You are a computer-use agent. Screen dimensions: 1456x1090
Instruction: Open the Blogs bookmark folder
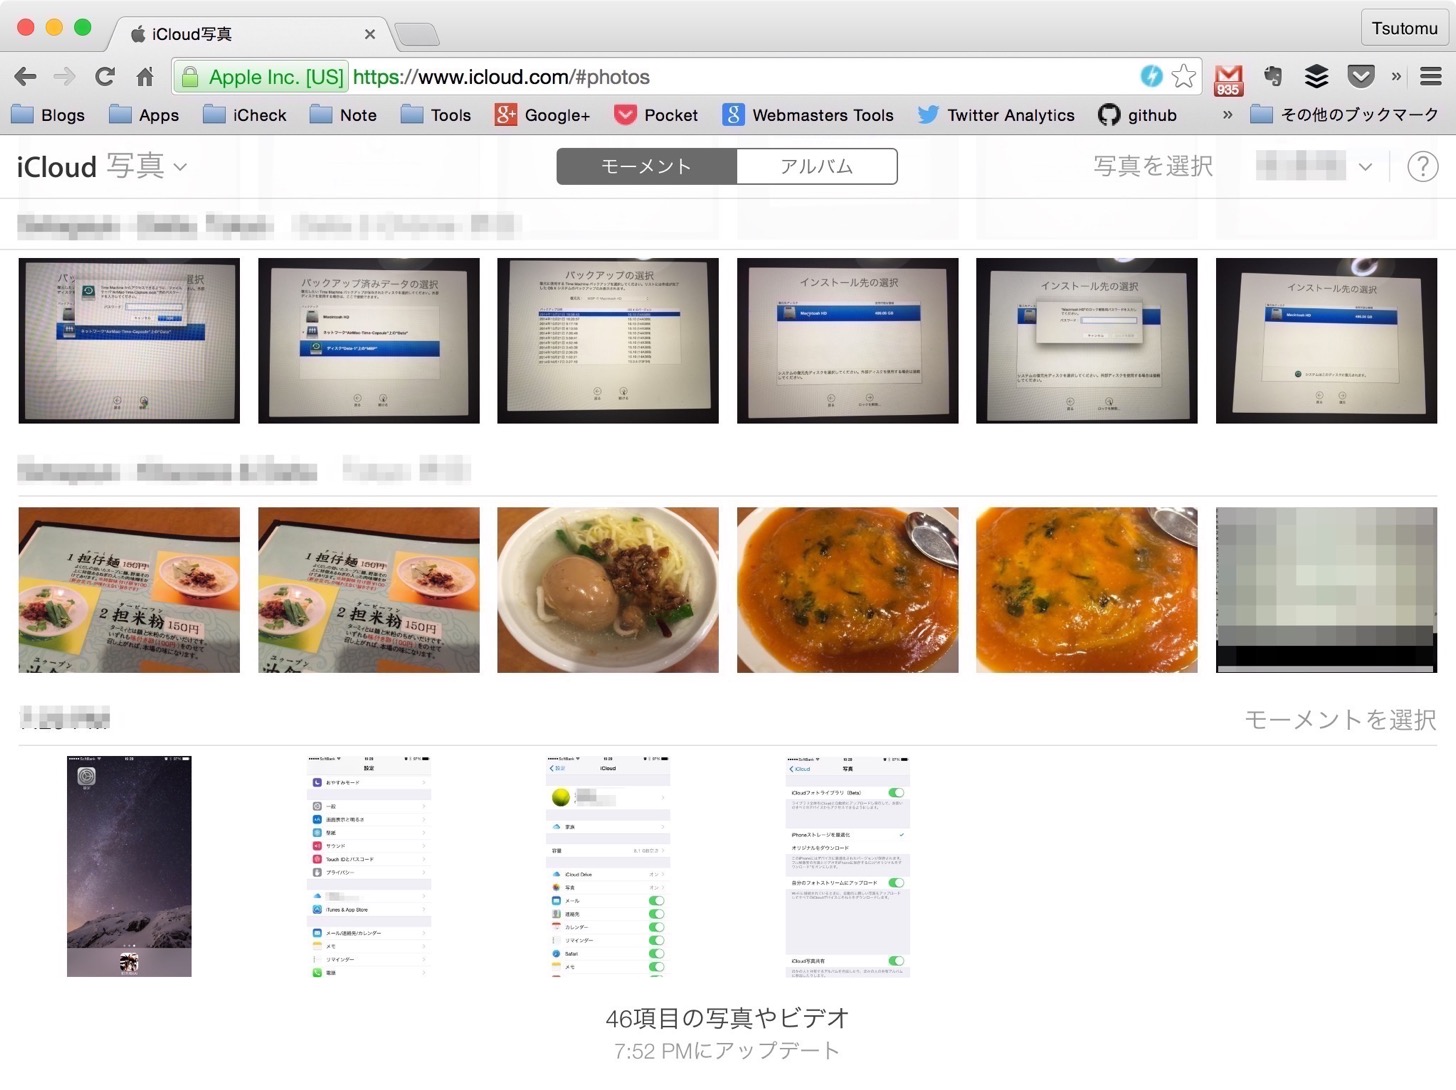coord(49,115)
